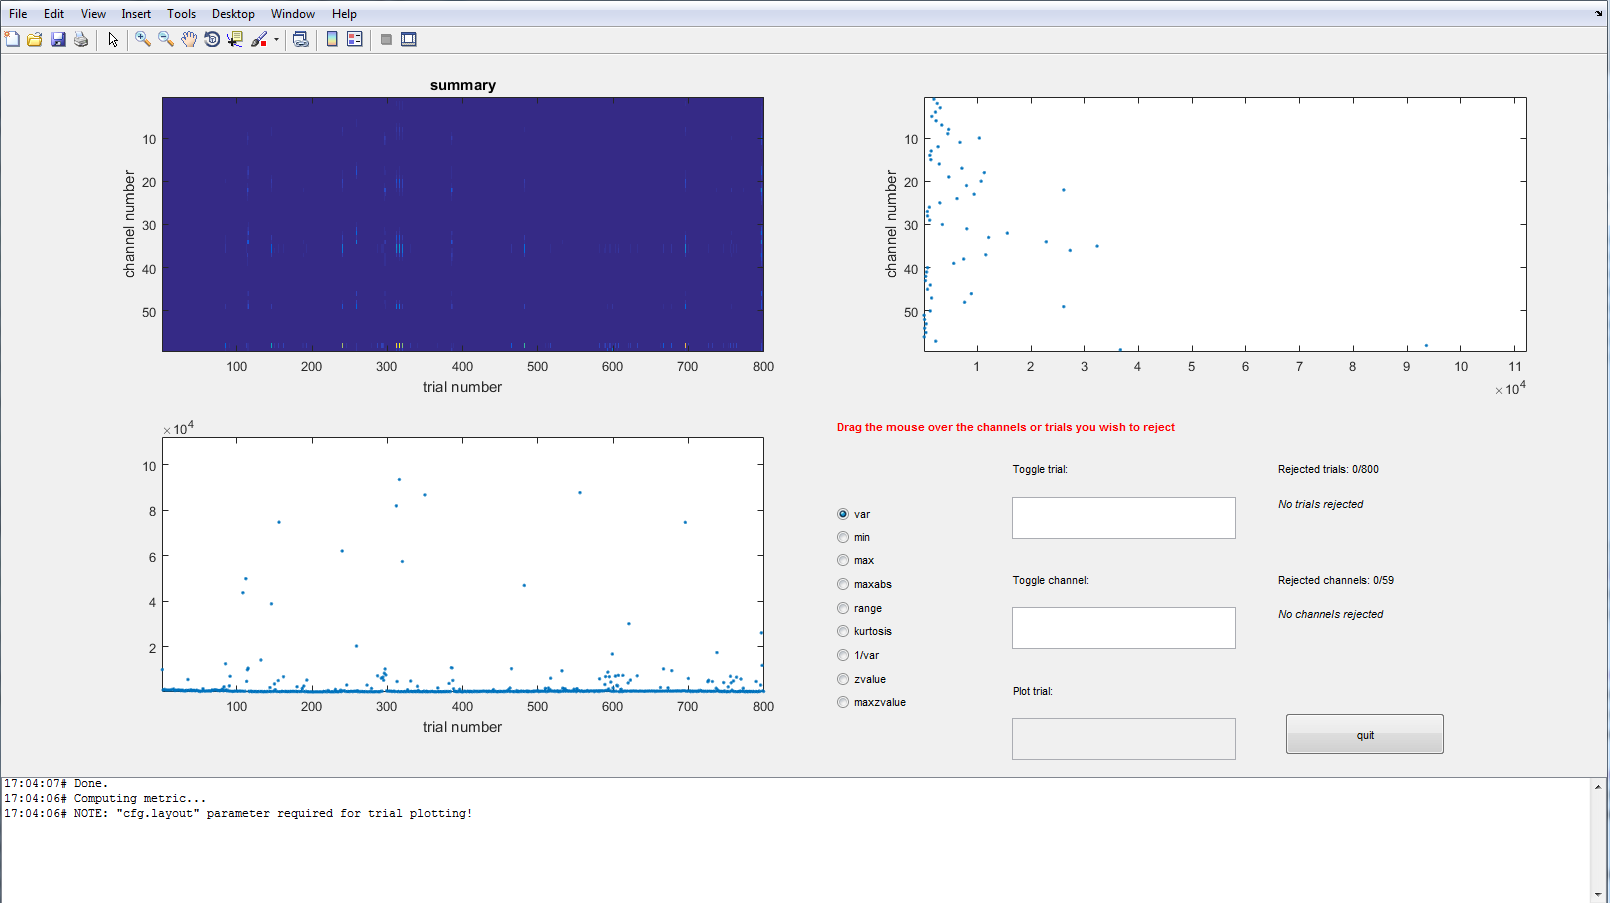Select the max metric radio button
The height and width of the screenshot is (903, 1610).
843,560
